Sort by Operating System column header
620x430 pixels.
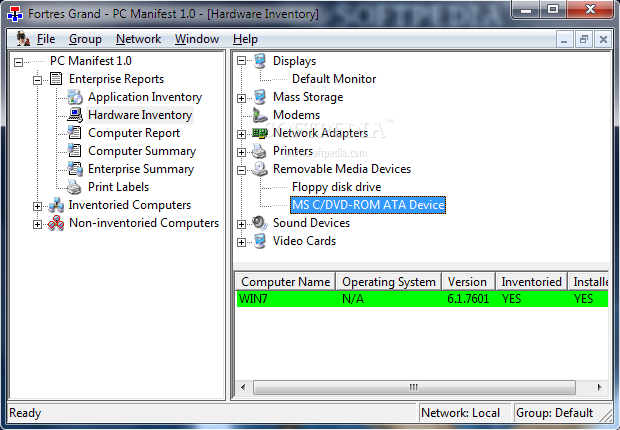point(388,282)
